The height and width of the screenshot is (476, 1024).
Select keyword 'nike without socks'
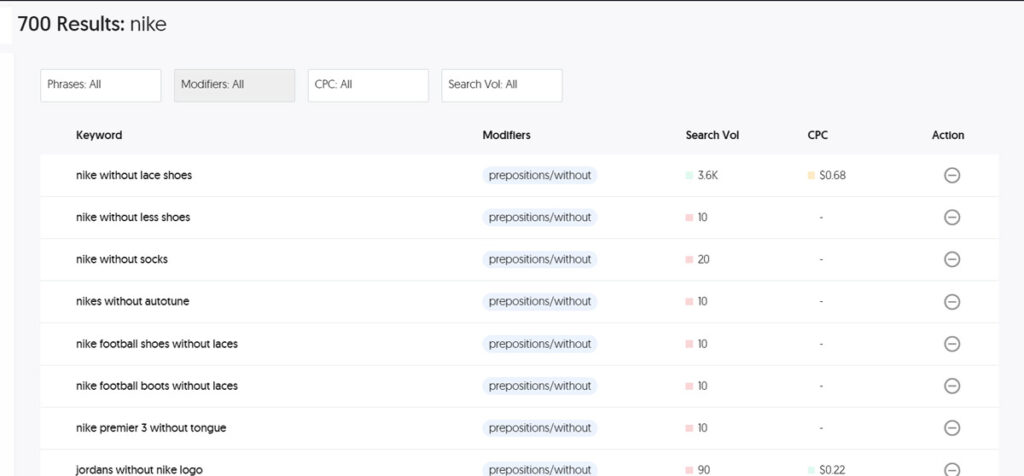122,259
